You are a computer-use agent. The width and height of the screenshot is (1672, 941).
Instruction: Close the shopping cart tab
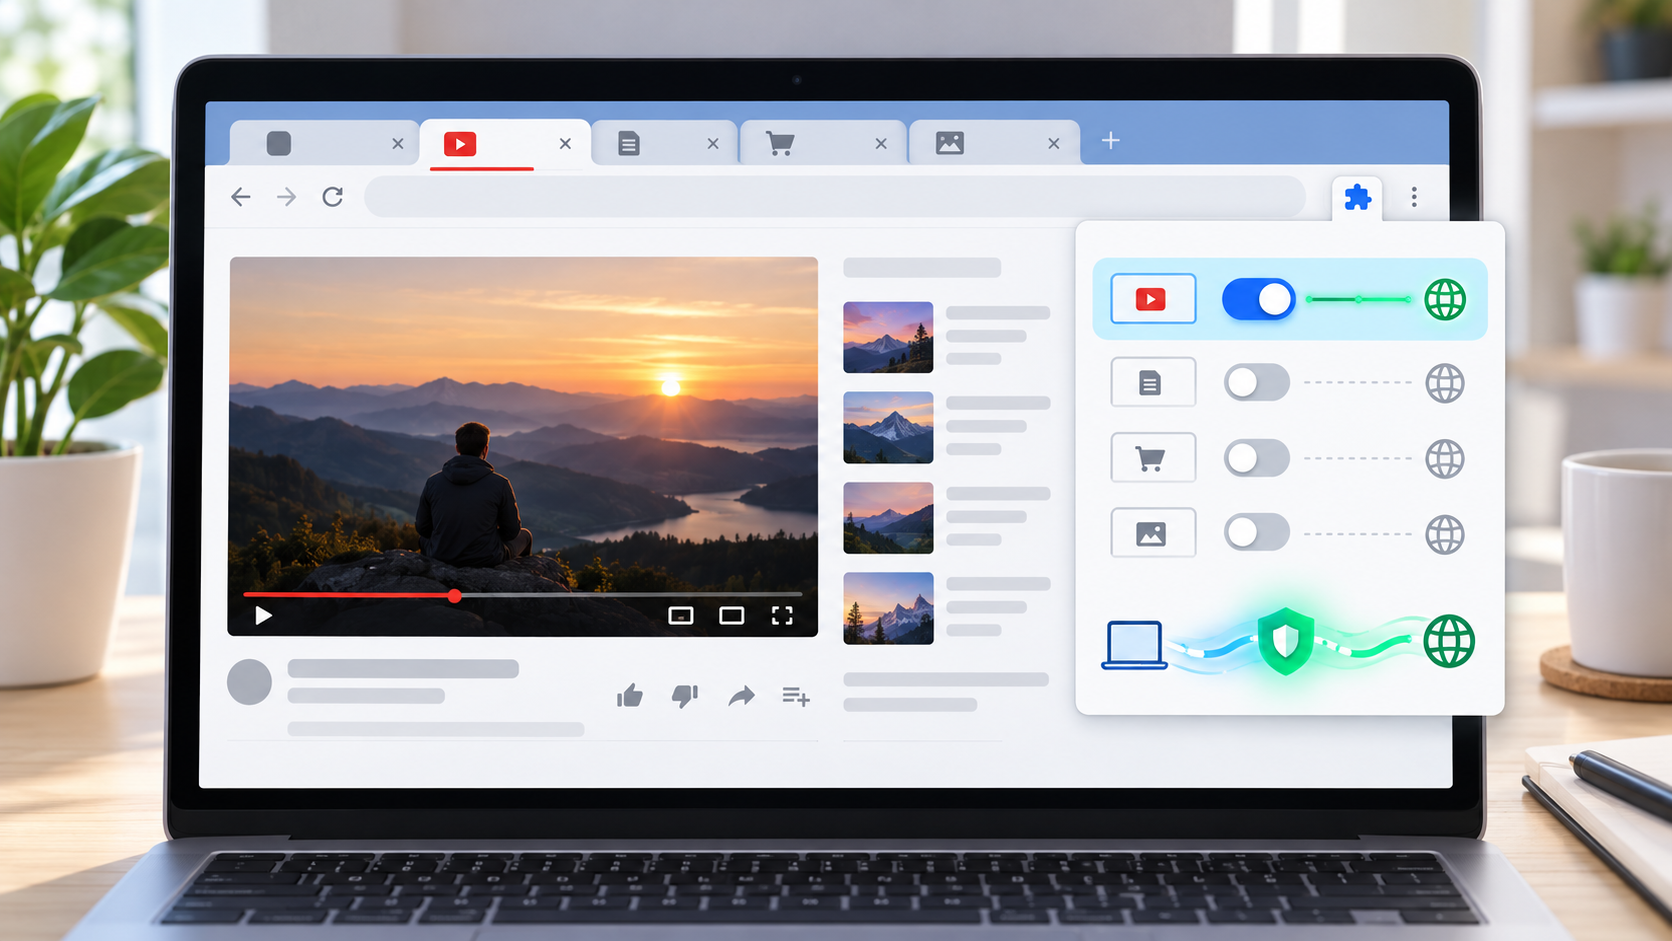(x=881, y=144)
